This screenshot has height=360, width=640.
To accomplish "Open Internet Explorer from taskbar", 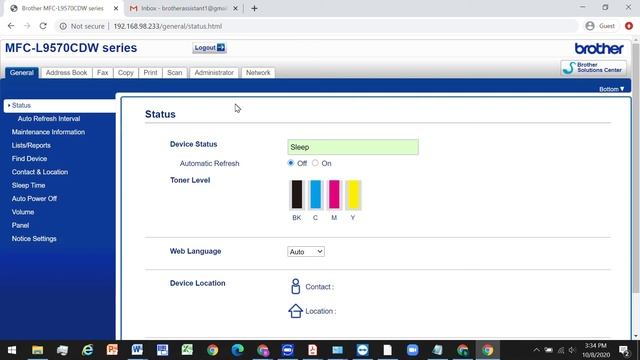I will coord(87,350).
